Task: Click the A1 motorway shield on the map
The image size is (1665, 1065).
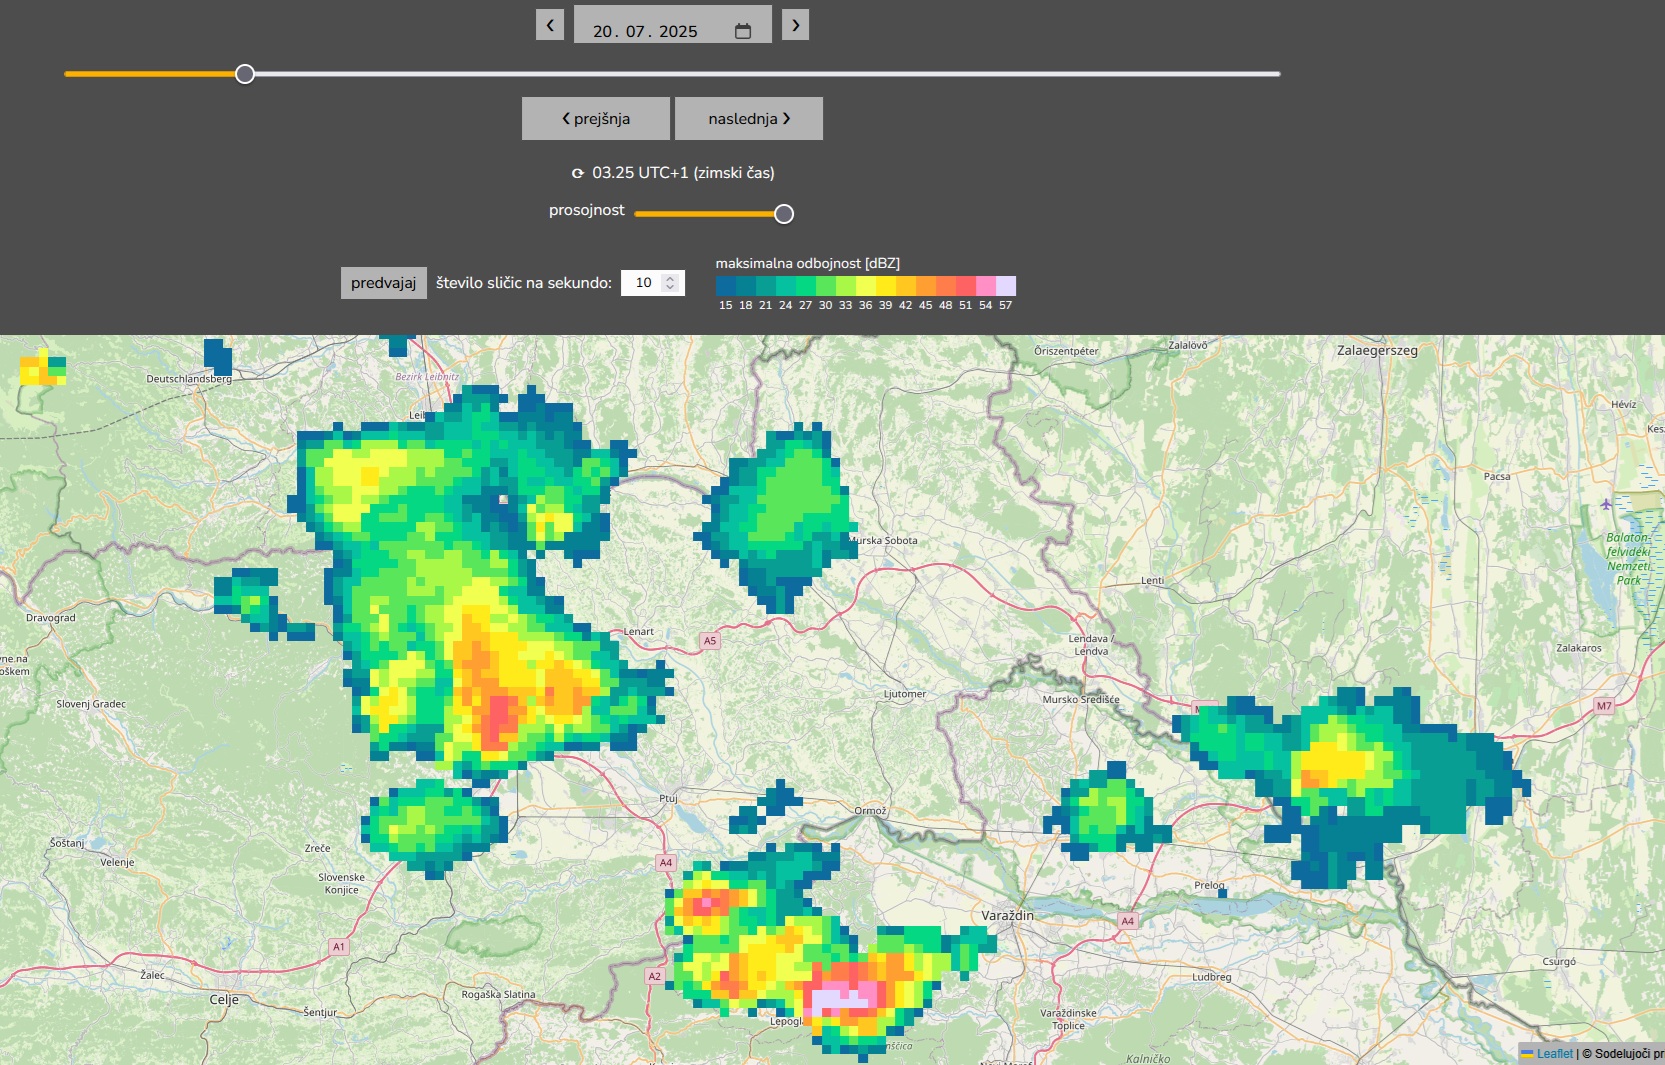Action: click(339, 946)
